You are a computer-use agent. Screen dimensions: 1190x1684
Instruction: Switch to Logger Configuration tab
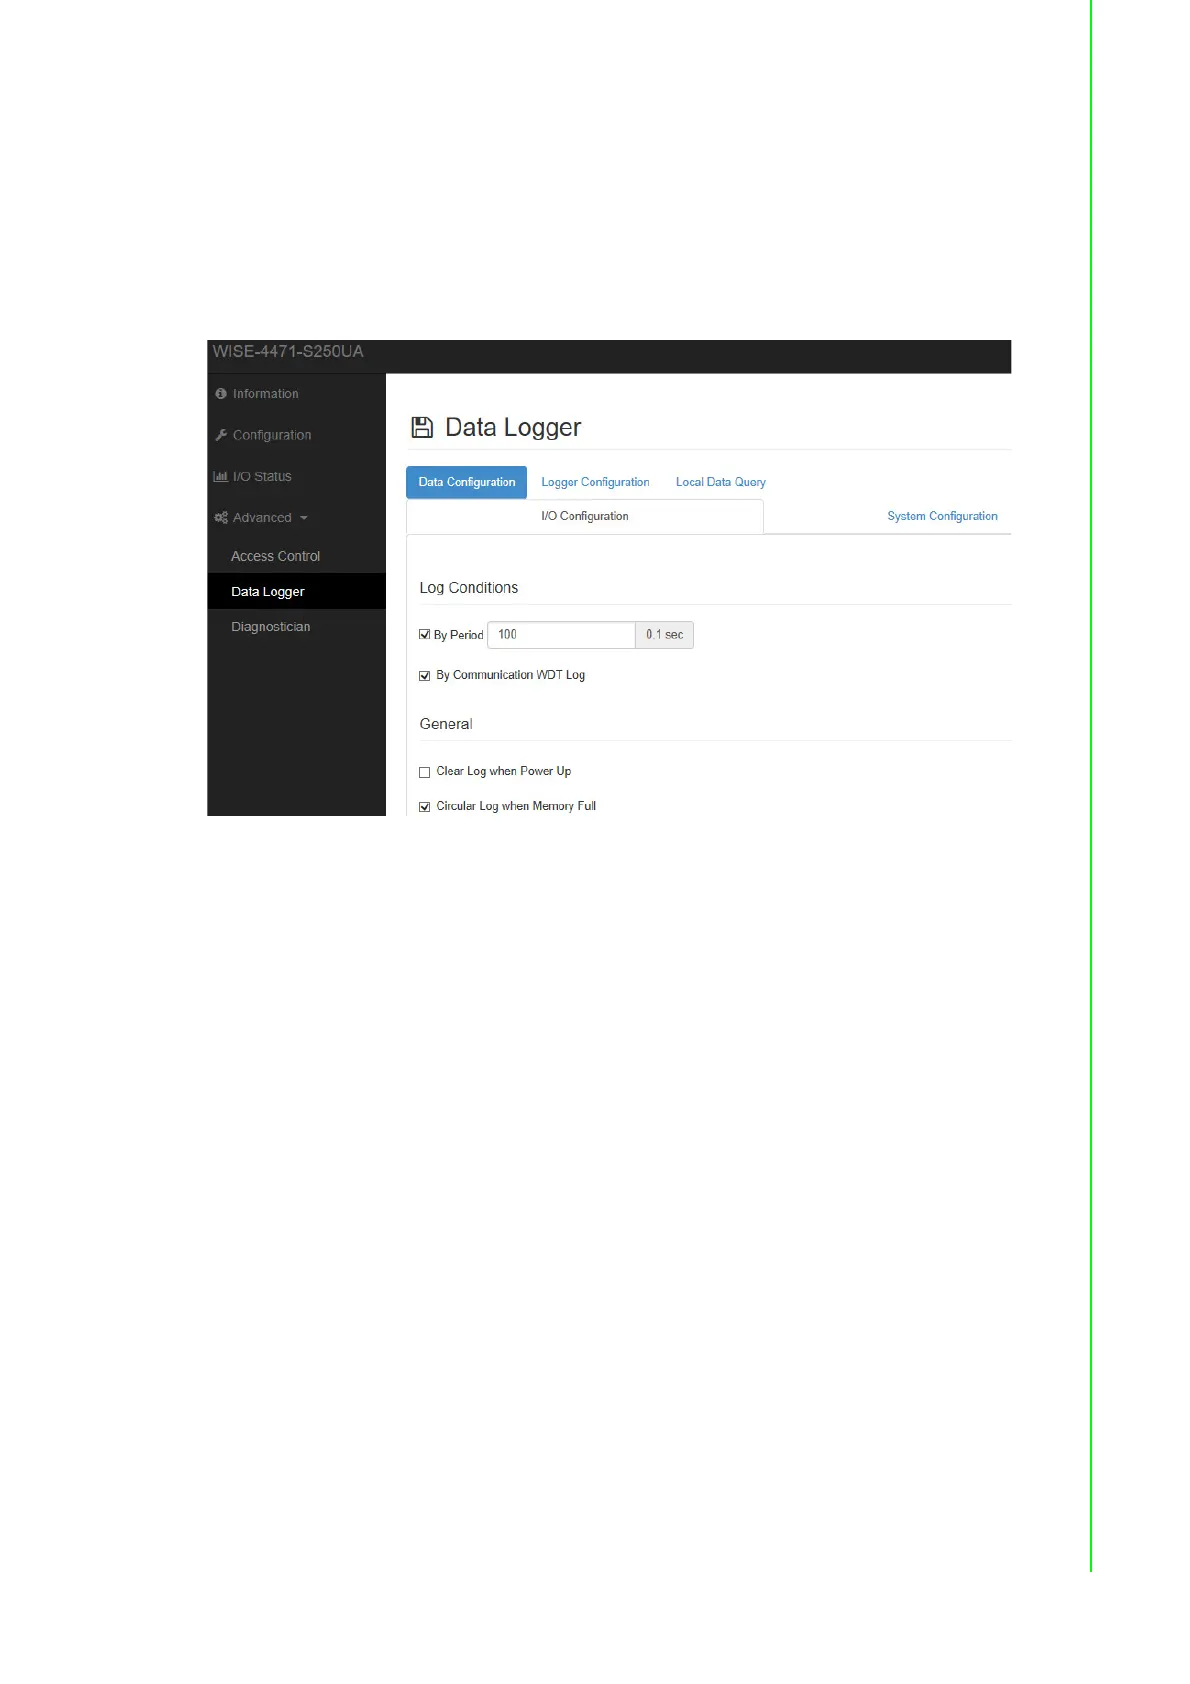595,482
